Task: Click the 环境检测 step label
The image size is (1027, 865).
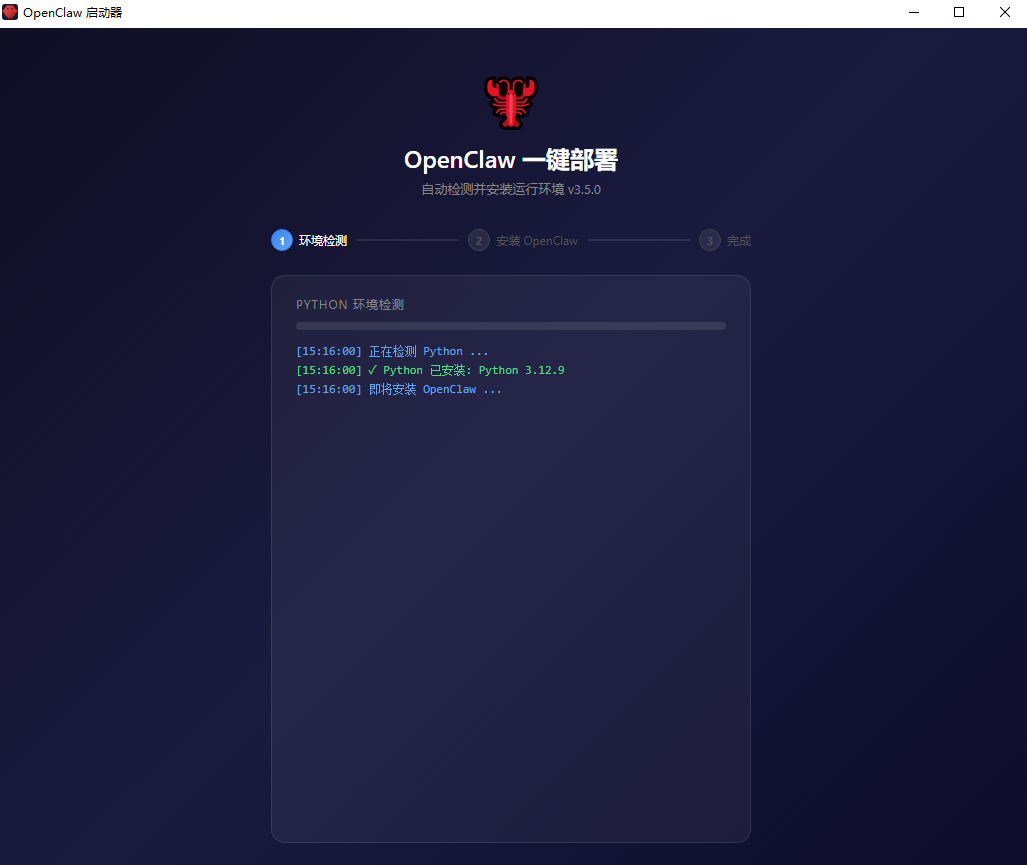Action: click(x=323, y=241)
